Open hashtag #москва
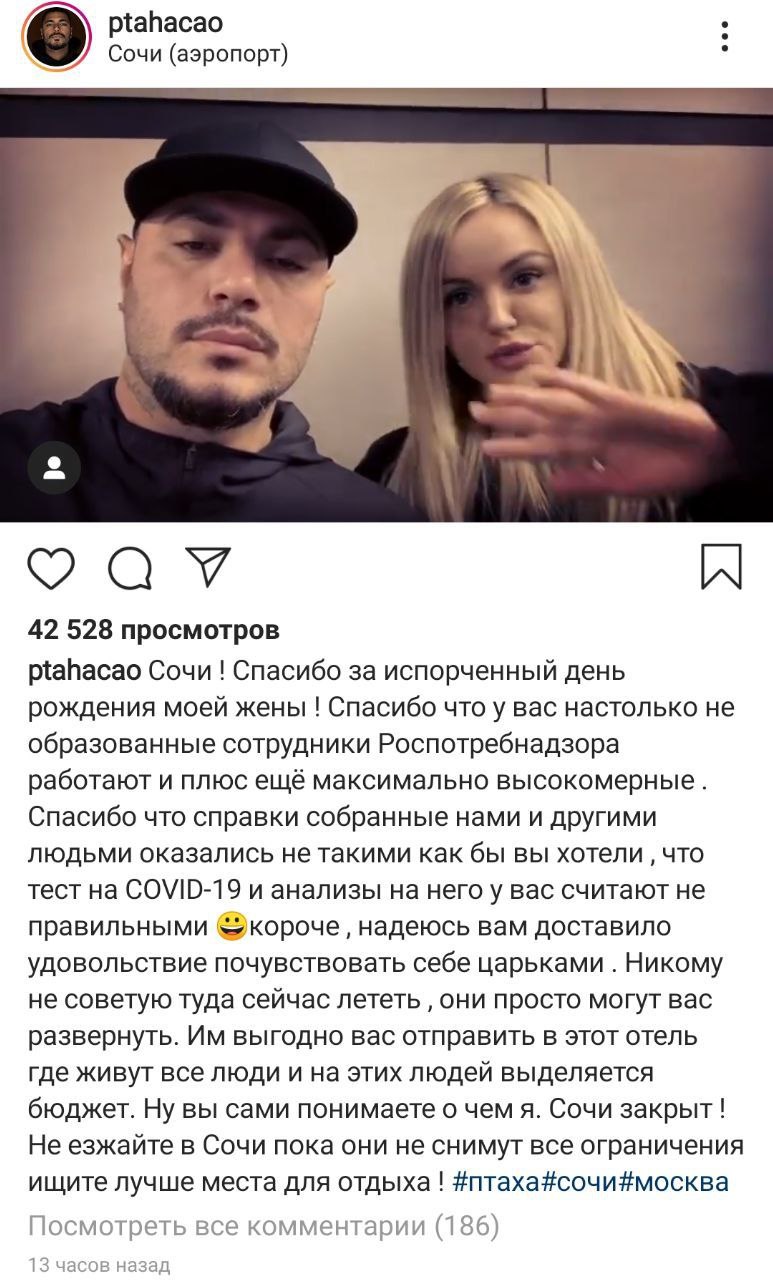773x1280 pixels. [673, 1181]
